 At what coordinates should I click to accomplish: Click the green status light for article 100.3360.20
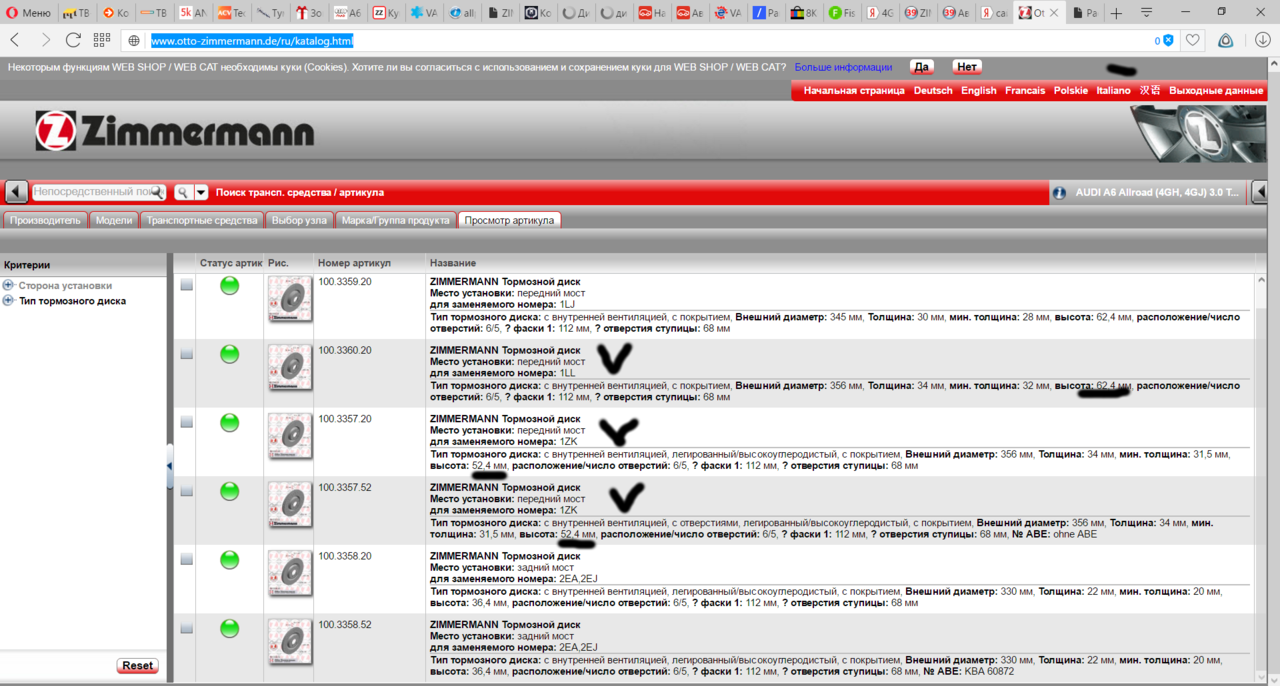229,354
